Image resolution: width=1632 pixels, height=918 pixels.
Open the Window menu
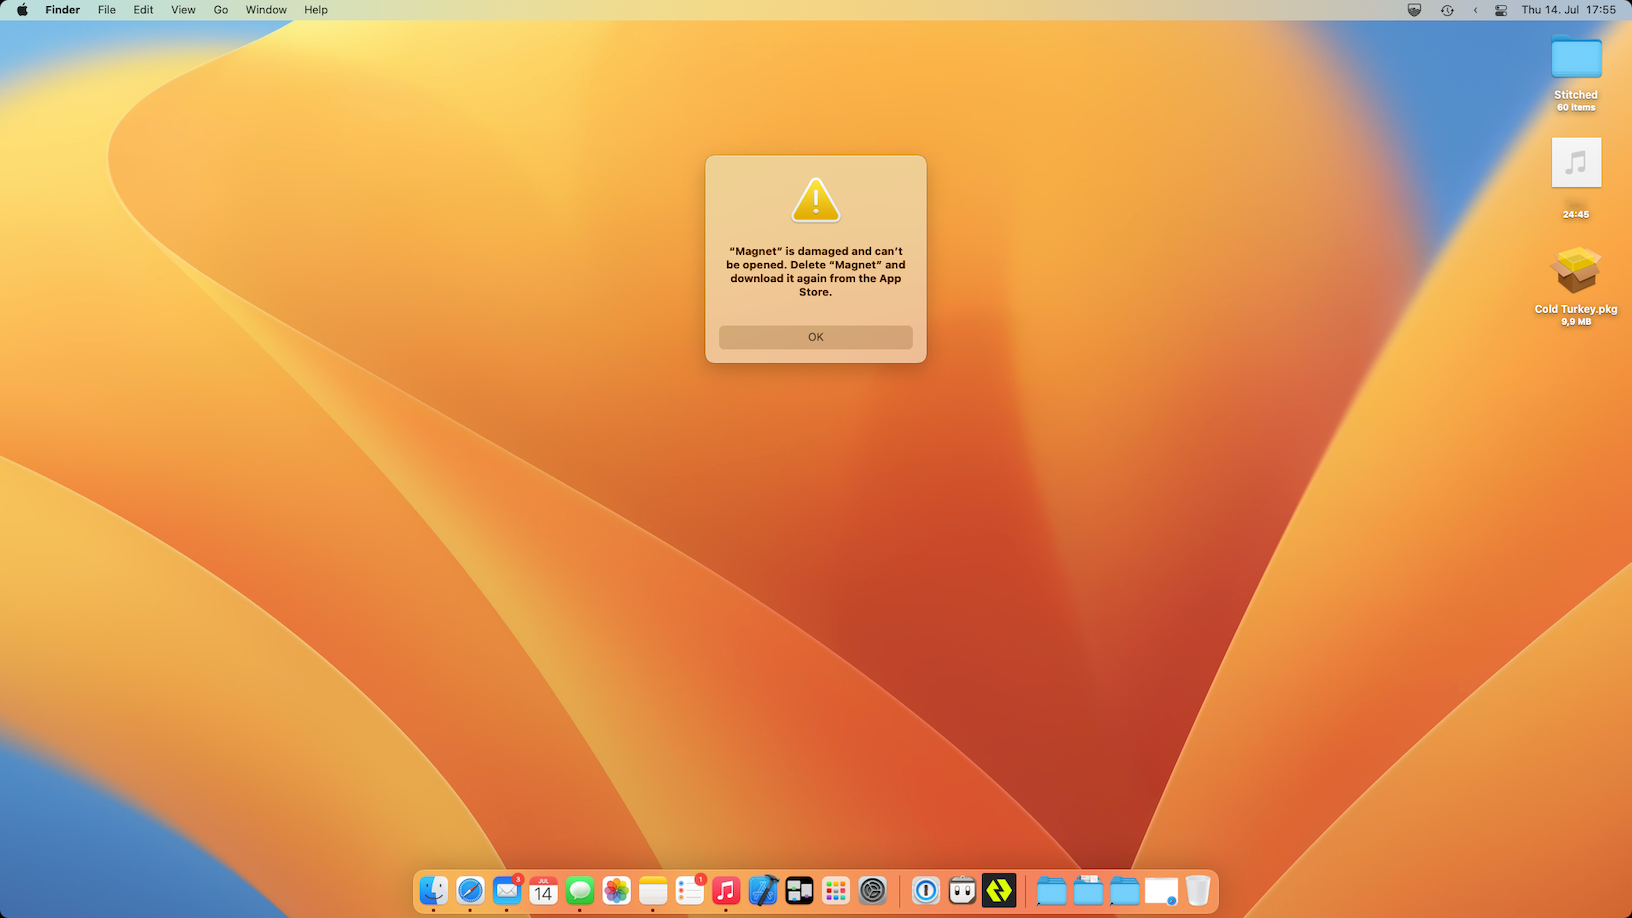tap(266, 10)
